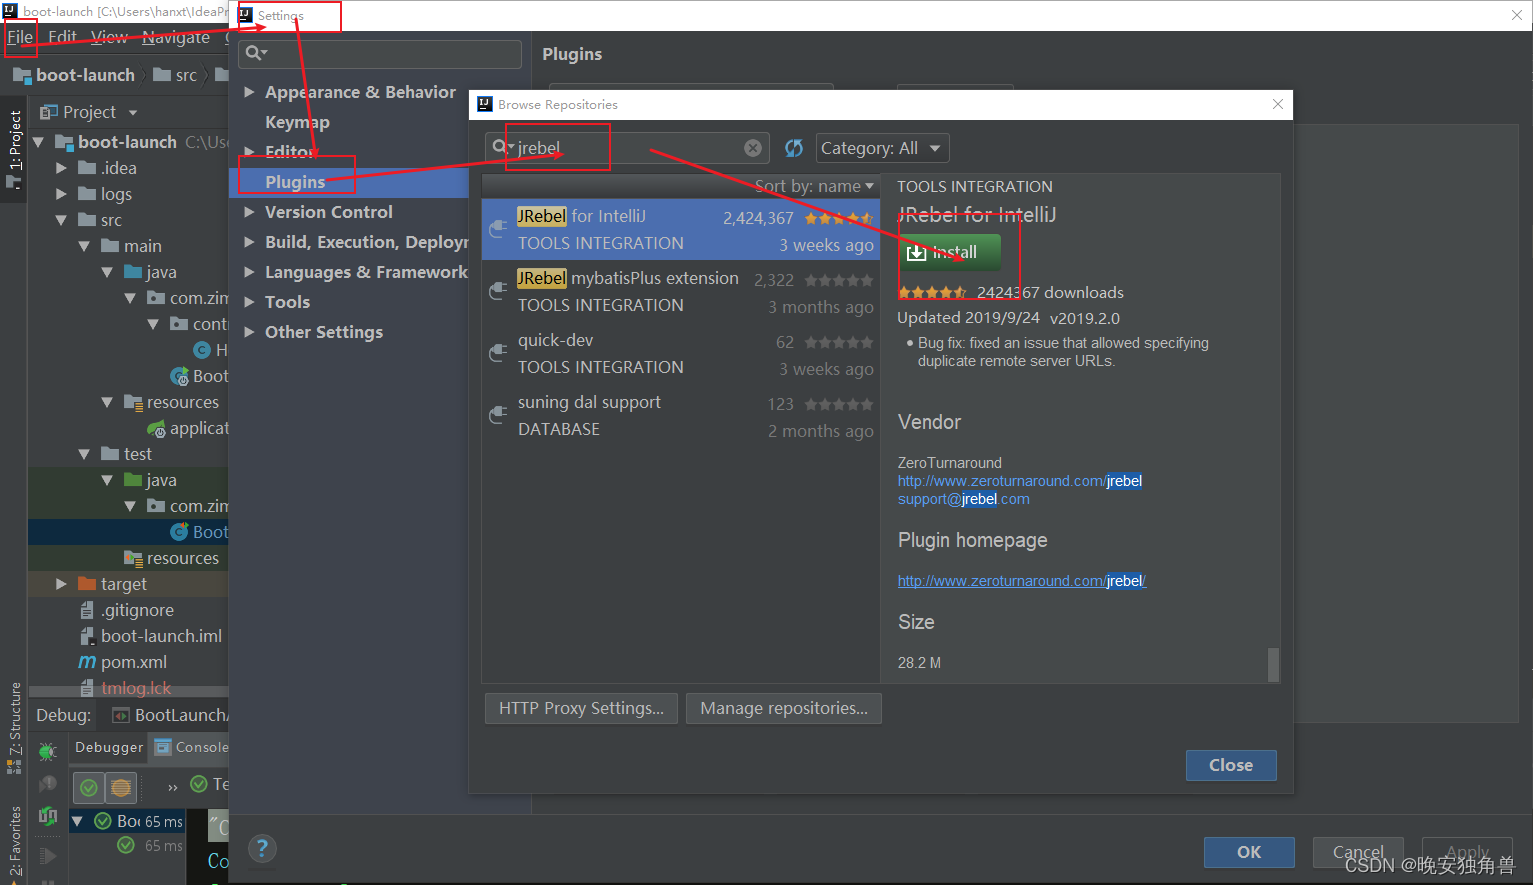The height and width of the screenshot is (885, 1533).
Task: Toggle show ignored tests button
Action: 121,788
